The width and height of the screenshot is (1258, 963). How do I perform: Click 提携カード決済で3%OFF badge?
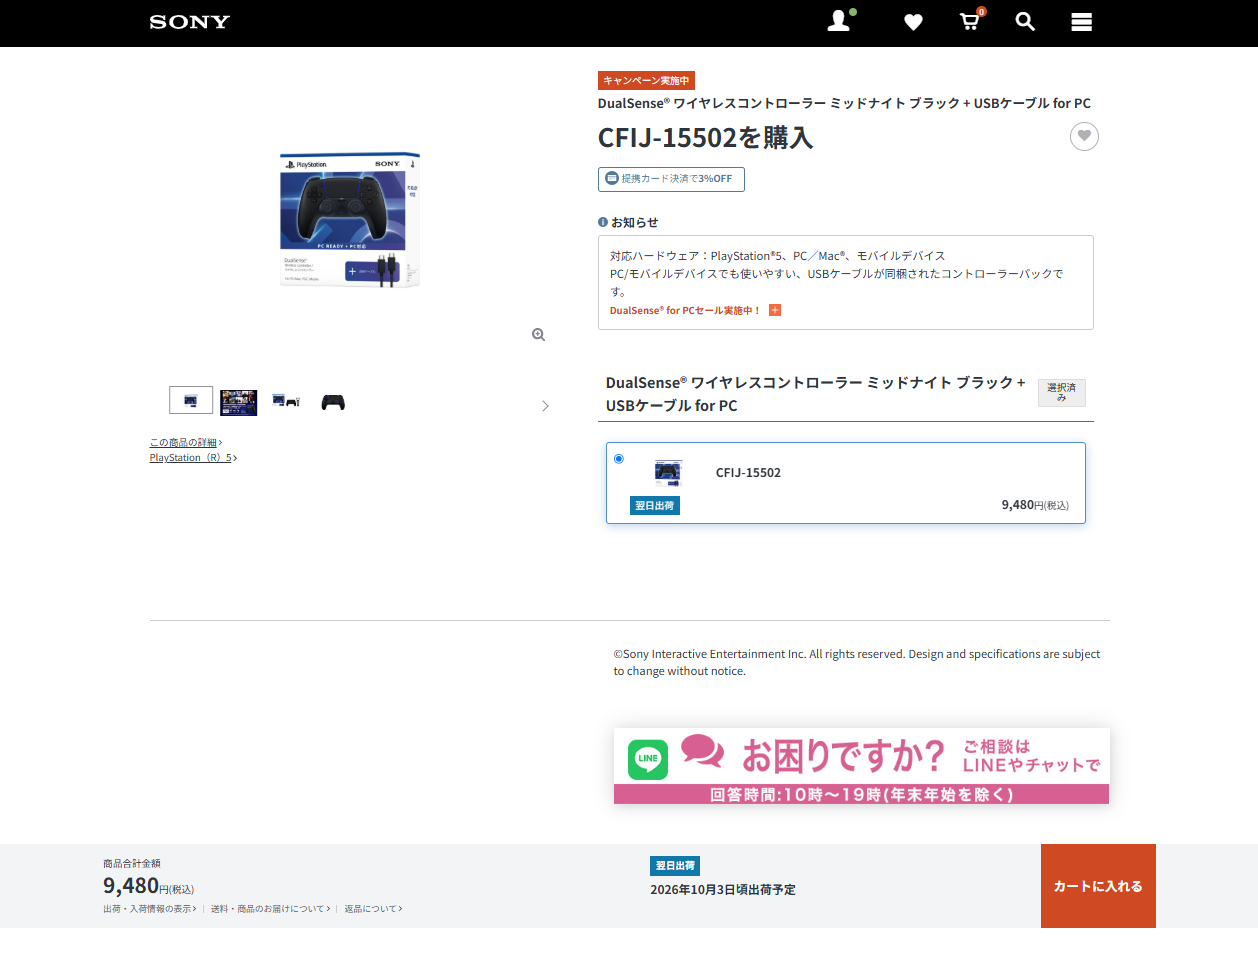click(x=671, y=179)
